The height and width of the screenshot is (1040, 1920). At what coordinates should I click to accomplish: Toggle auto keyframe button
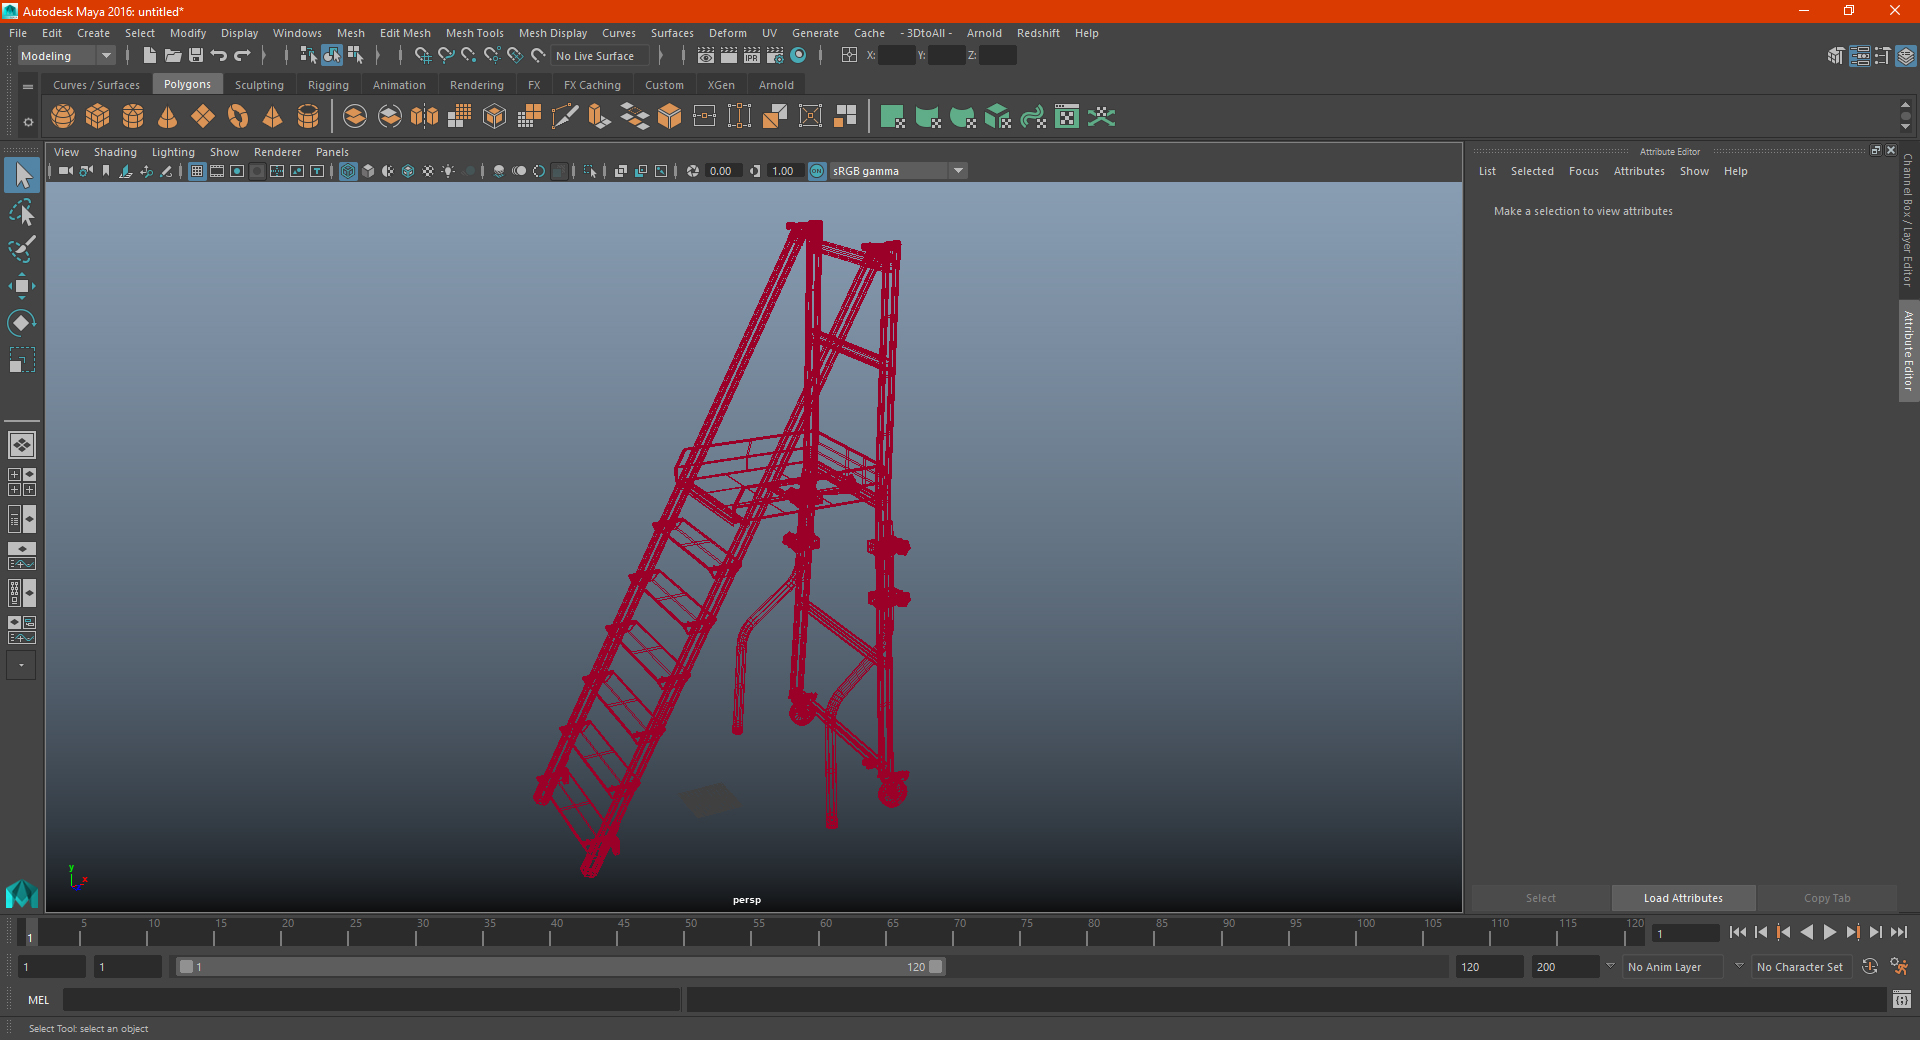(1870, 967)
